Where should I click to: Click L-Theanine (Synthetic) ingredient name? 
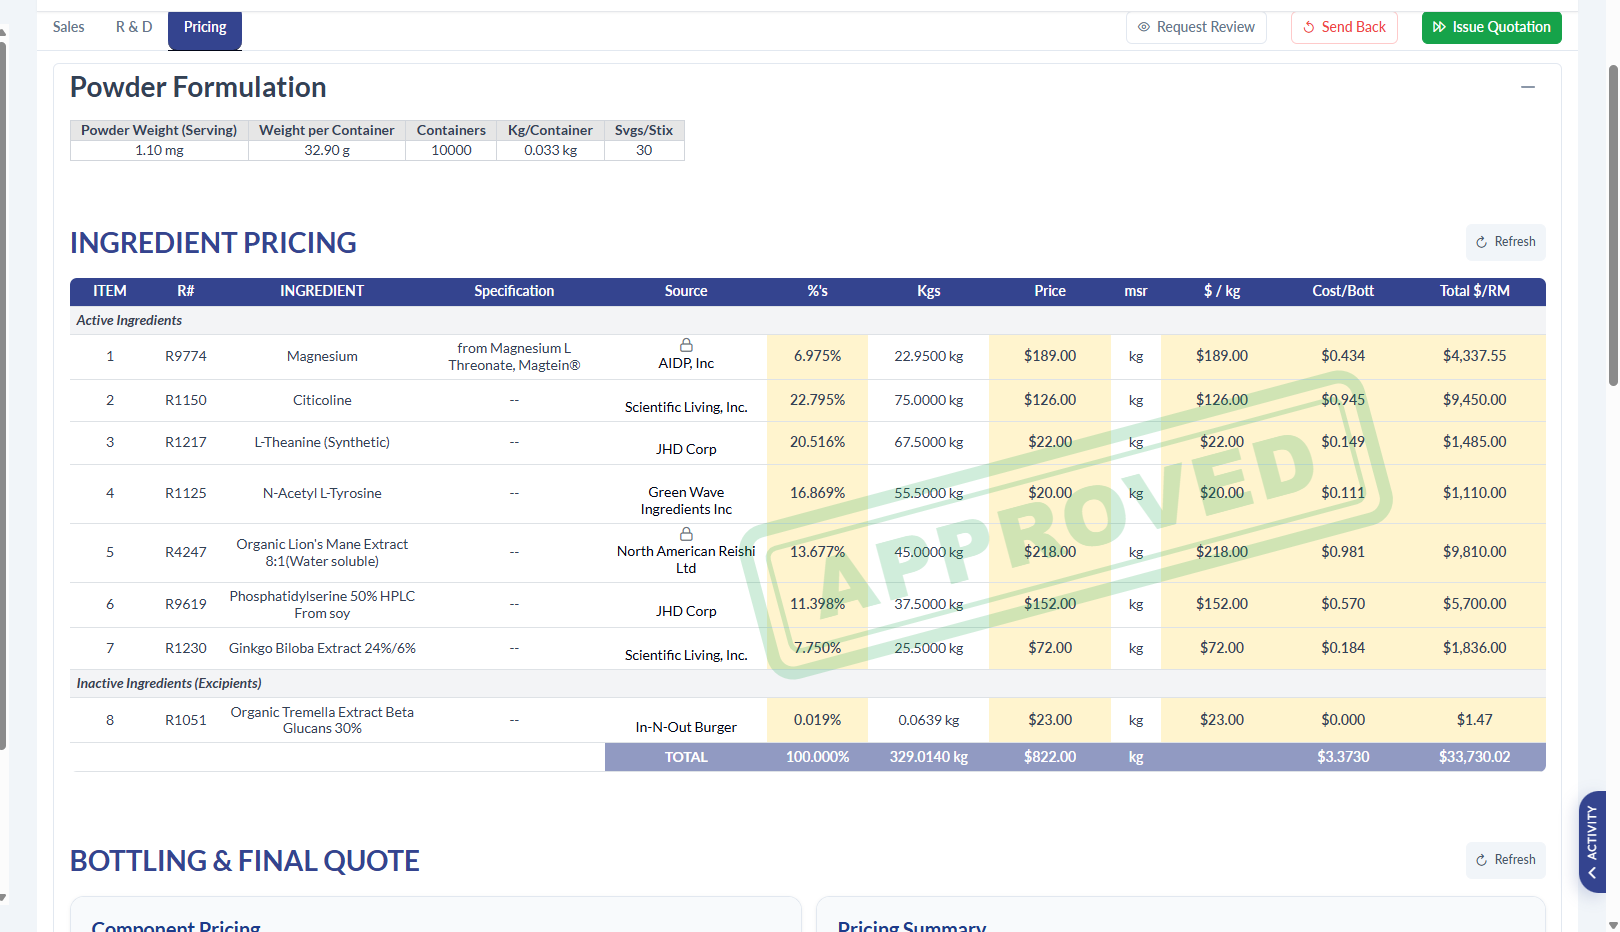[x=322, y=442]
